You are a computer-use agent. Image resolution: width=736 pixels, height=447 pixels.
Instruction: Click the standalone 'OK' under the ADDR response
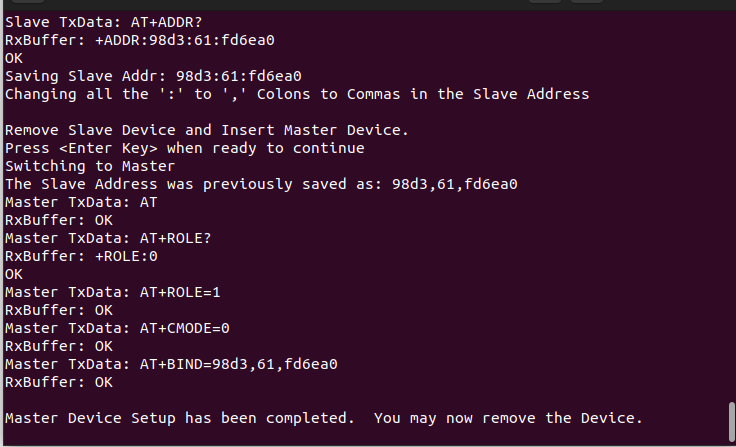click(x=14, y=58)
